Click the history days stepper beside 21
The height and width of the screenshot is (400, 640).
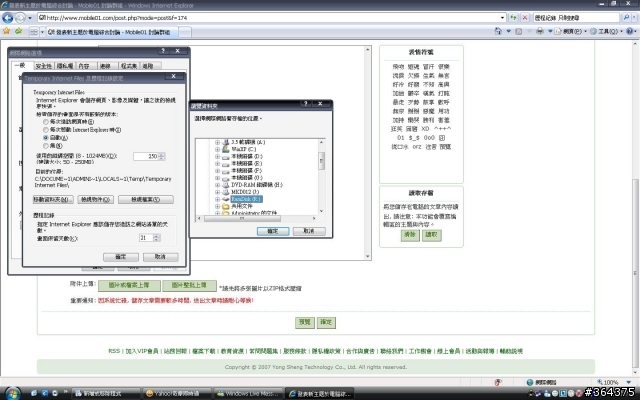click(157, 238)
